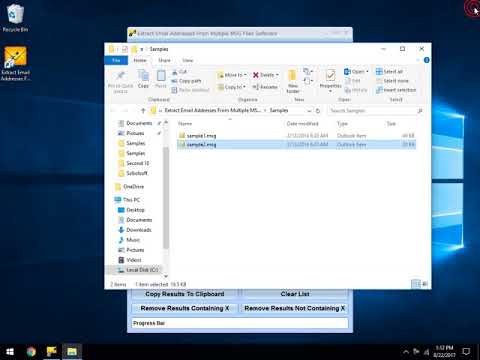Image resolution: width=480 pixels, height=360 pixels.
Task: Click the Samples breadcrumb in the address bar
Action: [x=279, y=111]
